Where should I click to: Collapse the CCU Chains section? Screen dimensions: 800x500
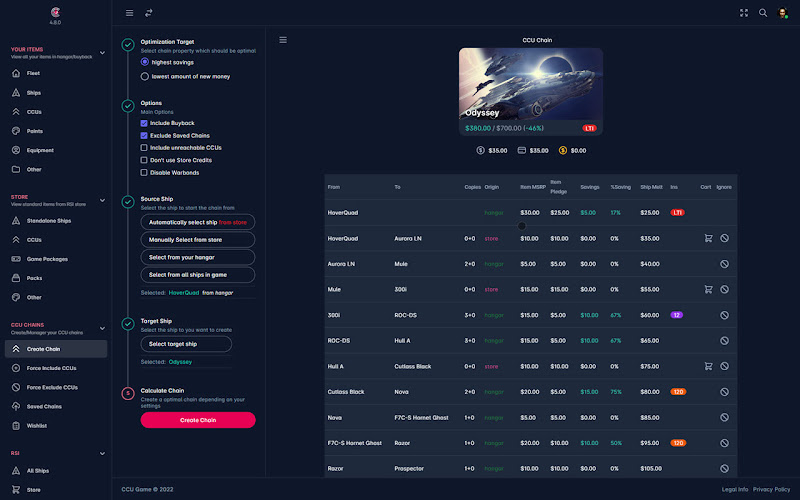tap(102, 328)
